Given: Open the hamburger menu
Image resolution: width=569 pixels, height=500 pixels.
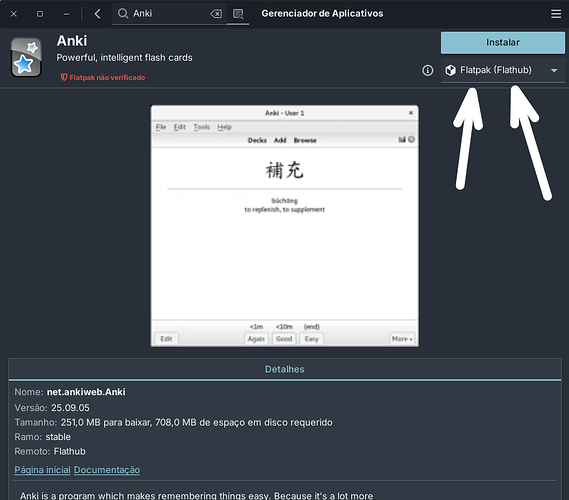Looking at the screenshot, I should click(556, 14).
